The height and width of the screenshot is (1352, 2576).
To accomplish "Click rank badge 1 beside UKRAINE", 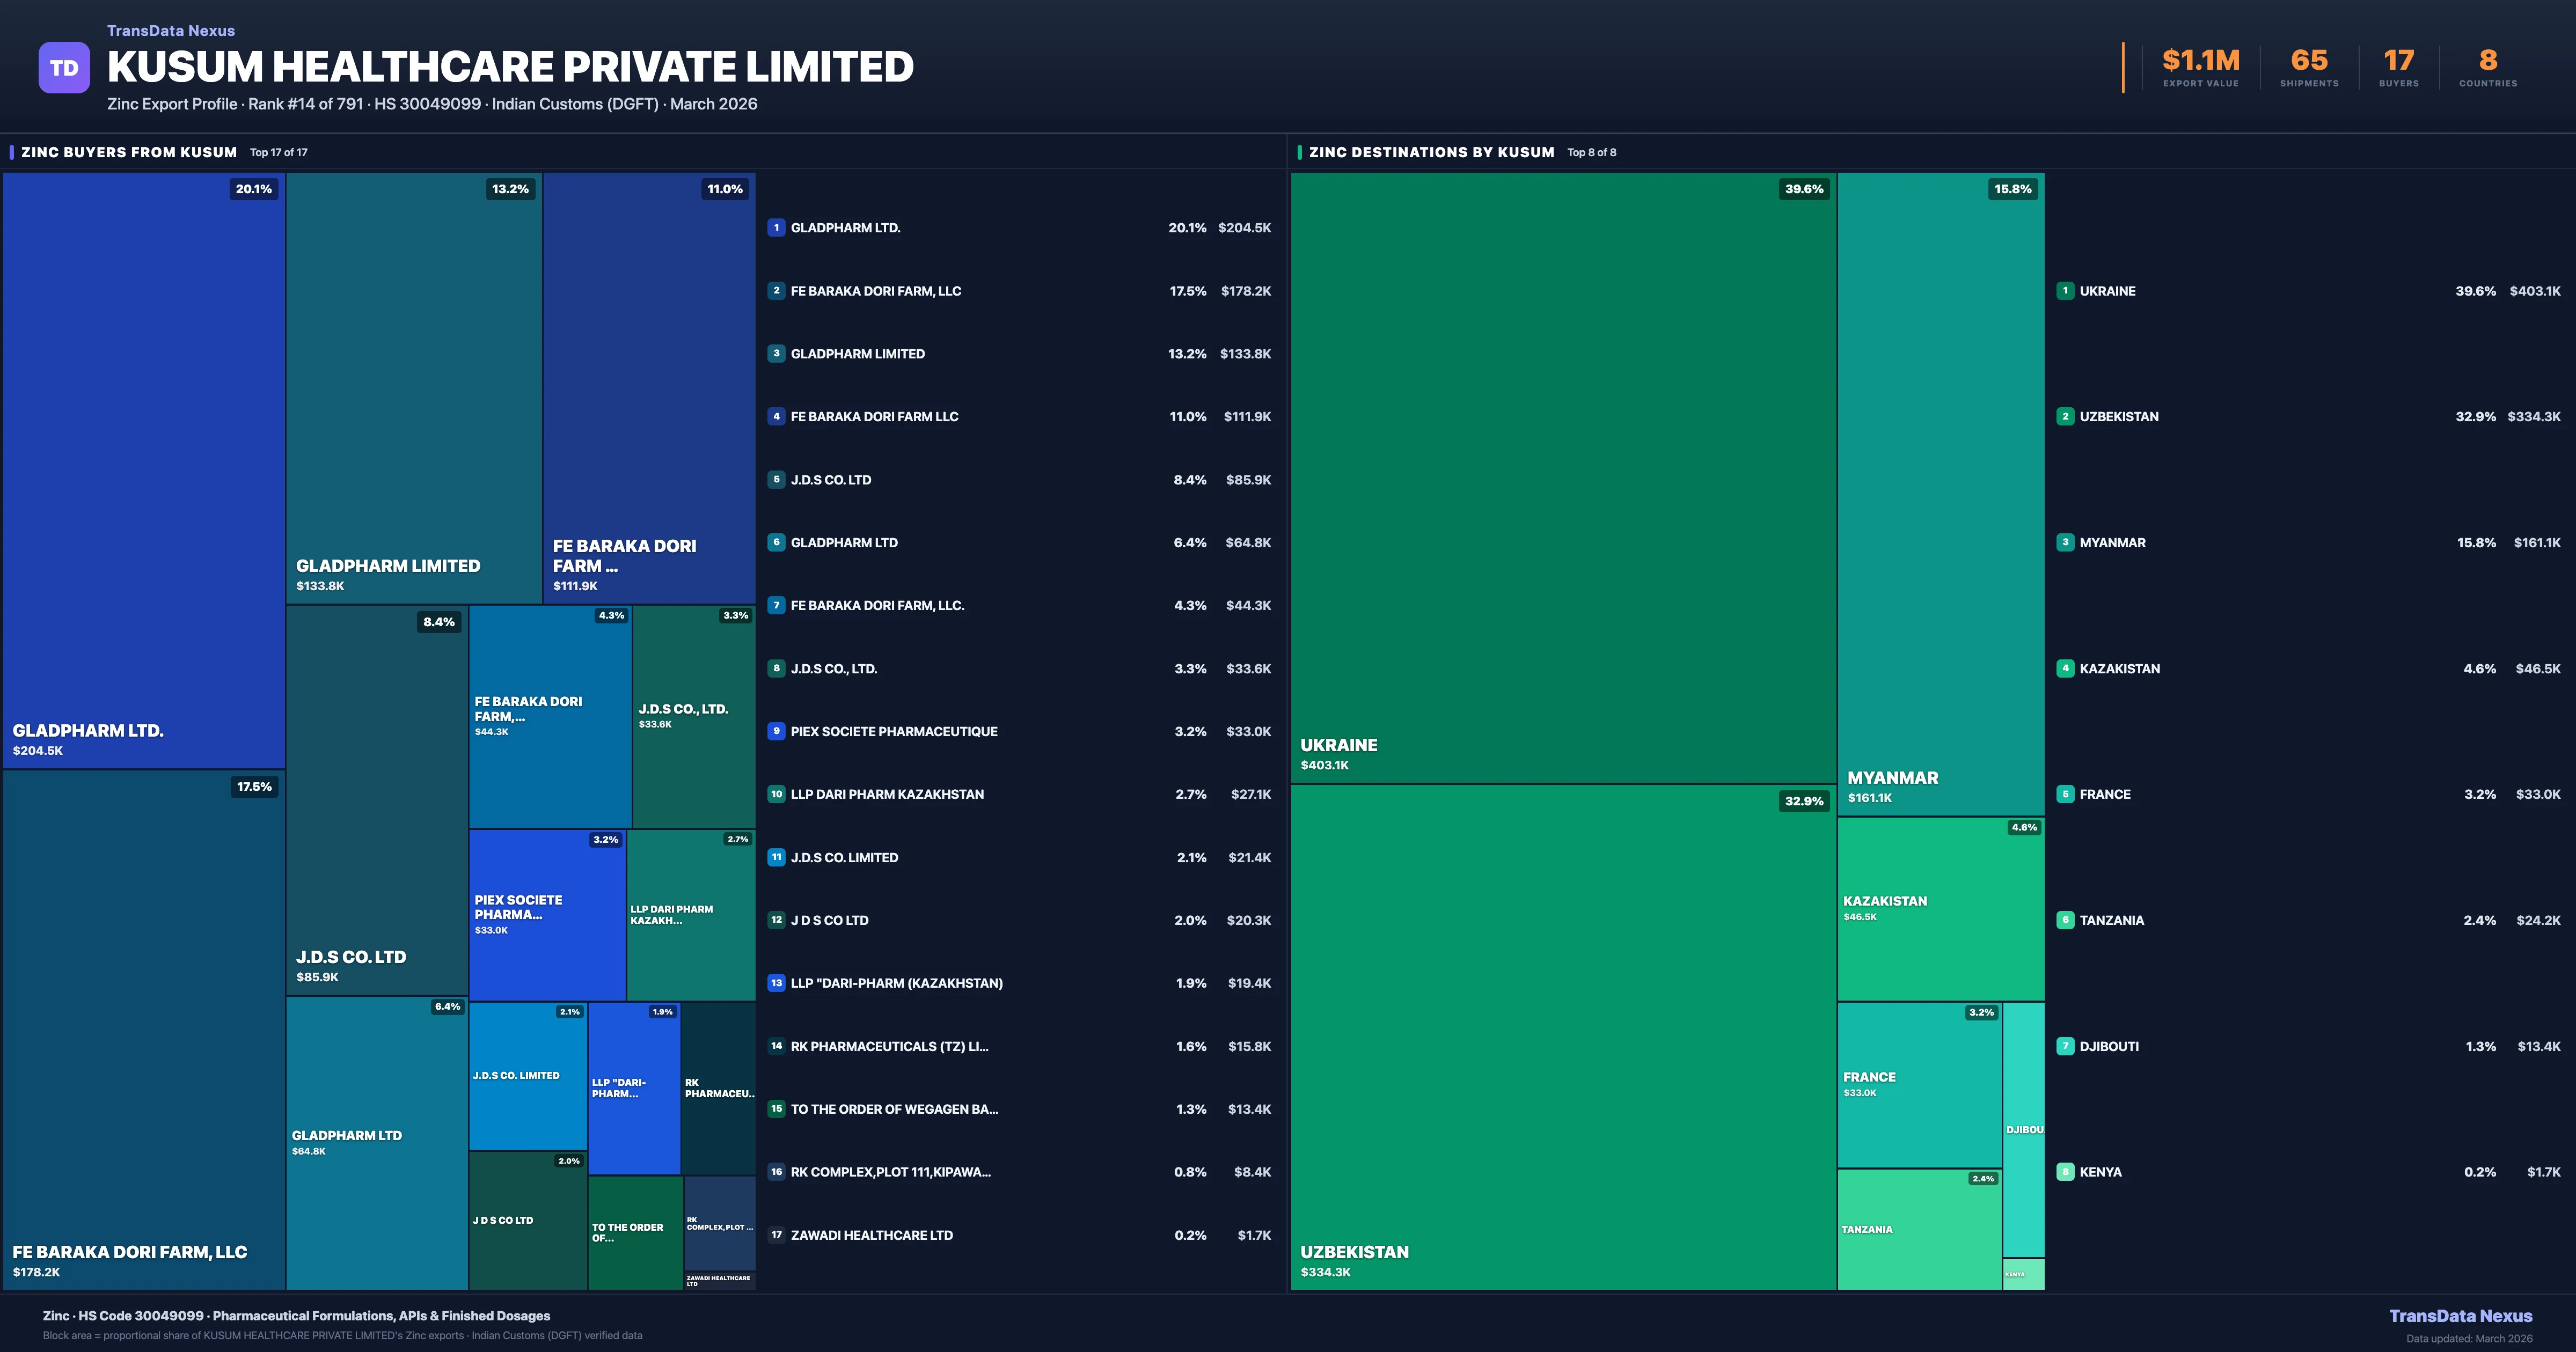I will coord(2065,291).
